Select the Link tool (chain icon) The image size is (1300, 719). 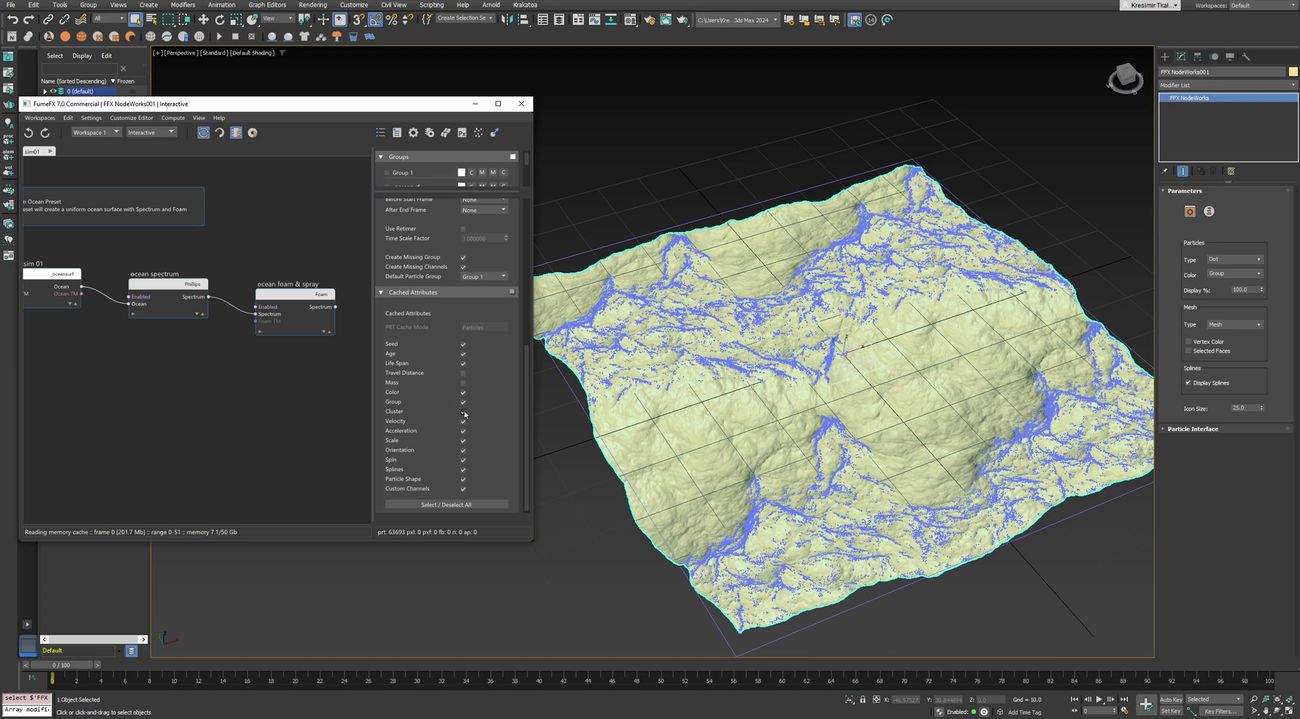click(48, 19)
